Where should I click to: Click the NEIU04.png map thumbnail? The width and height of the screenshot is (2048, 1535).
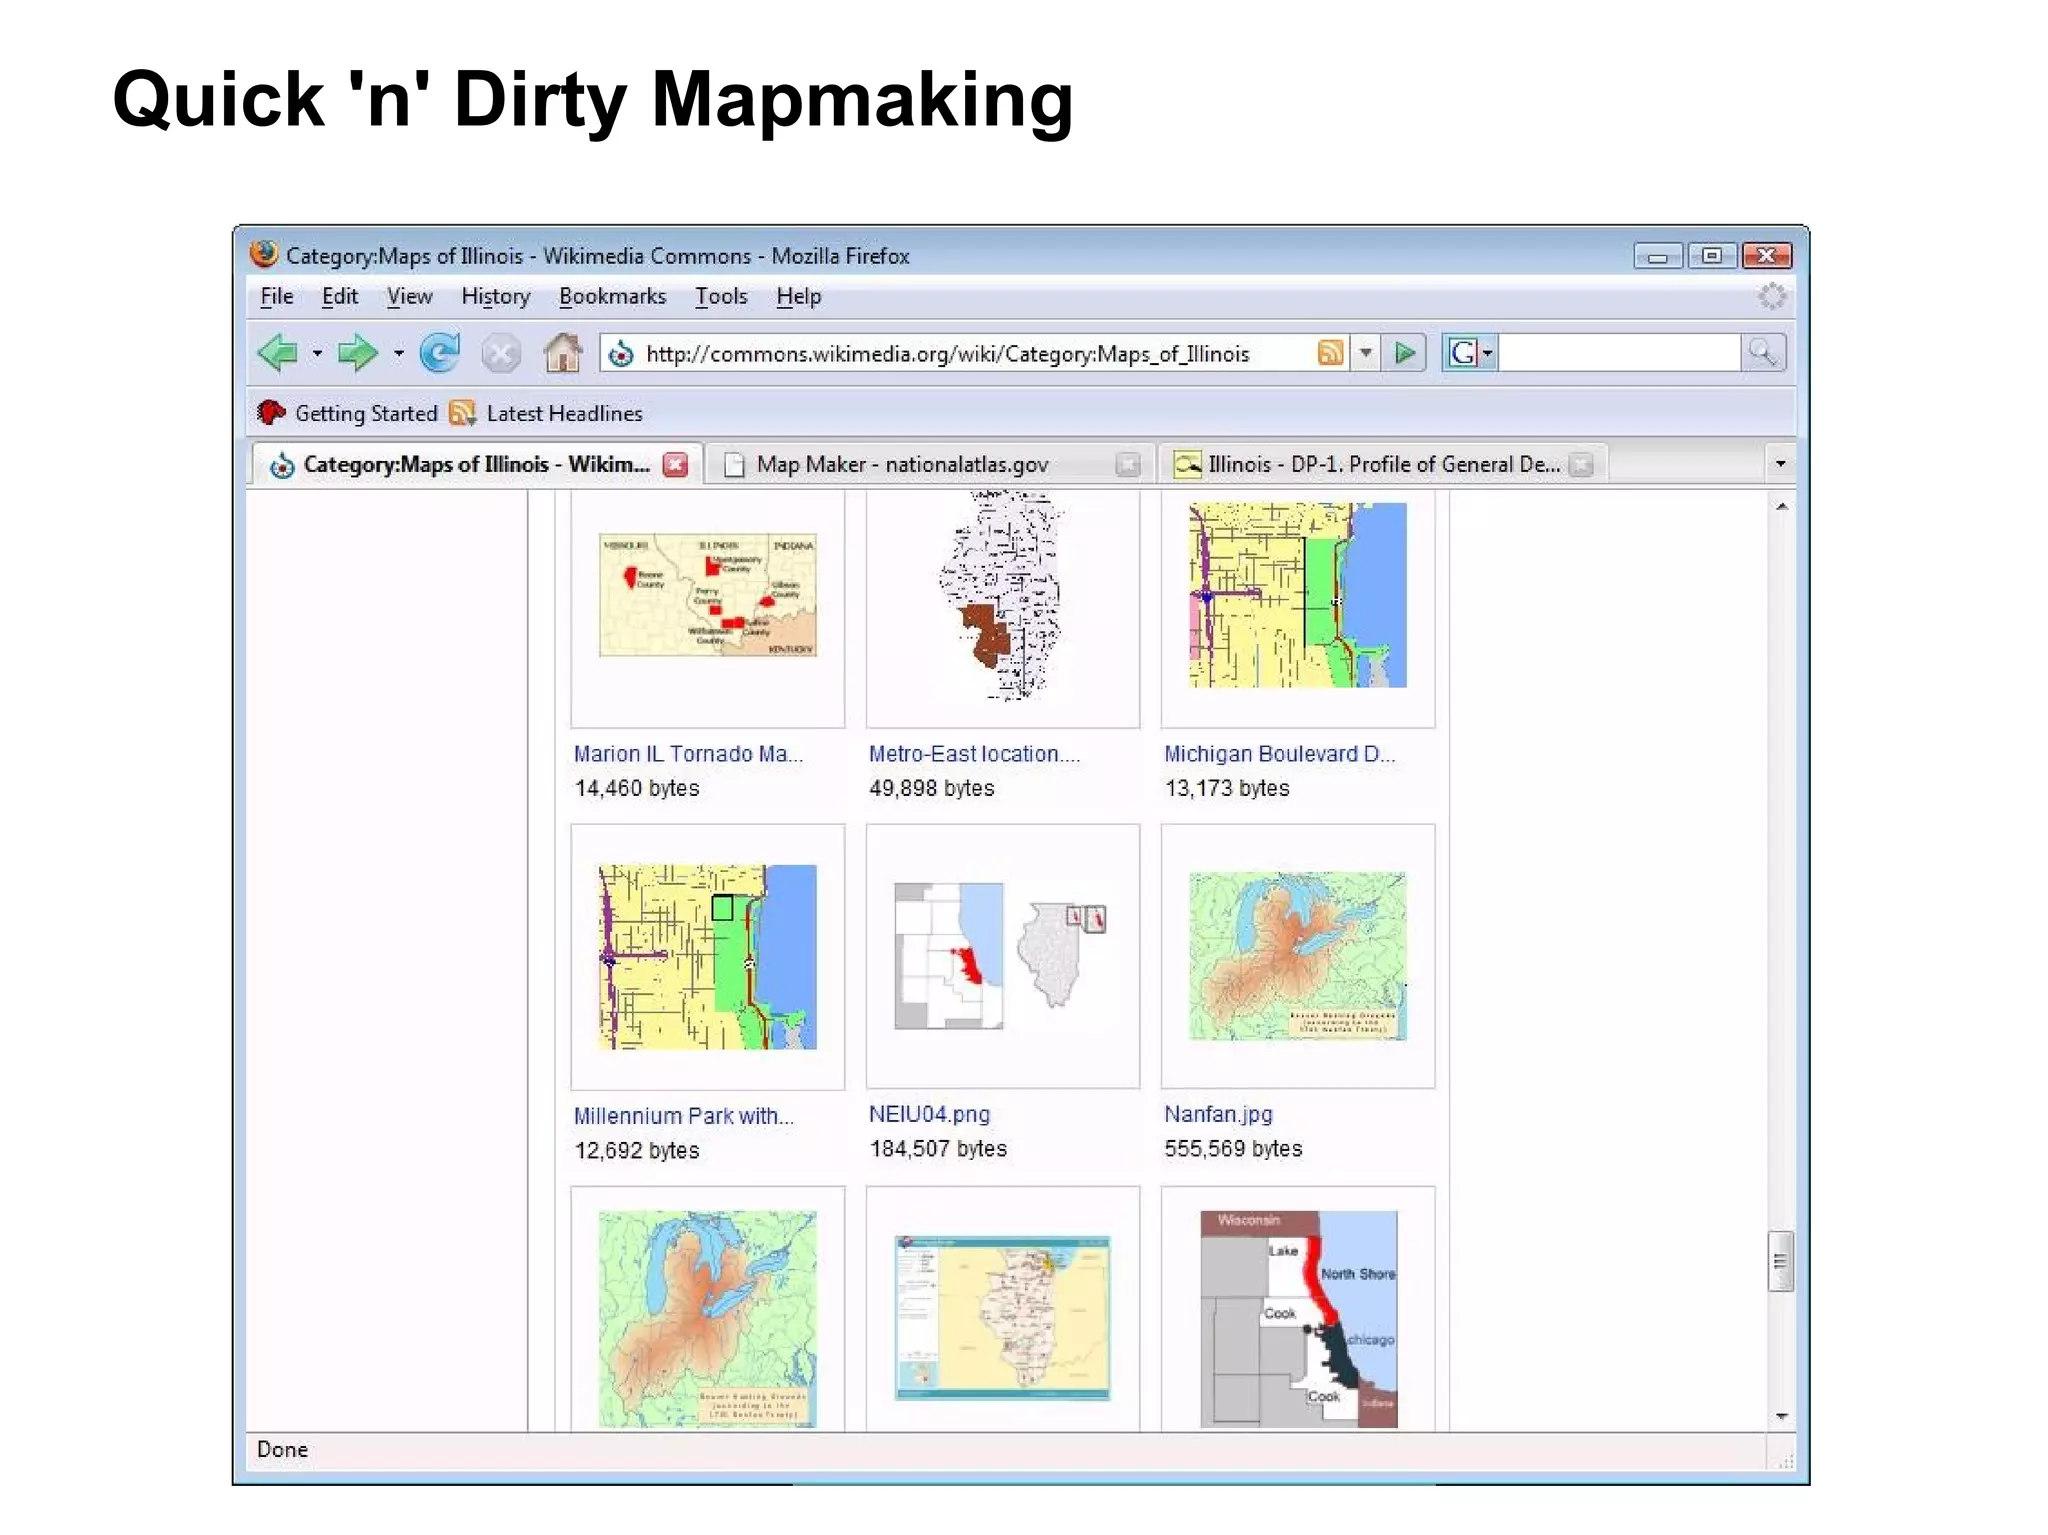coord(1001,956)
